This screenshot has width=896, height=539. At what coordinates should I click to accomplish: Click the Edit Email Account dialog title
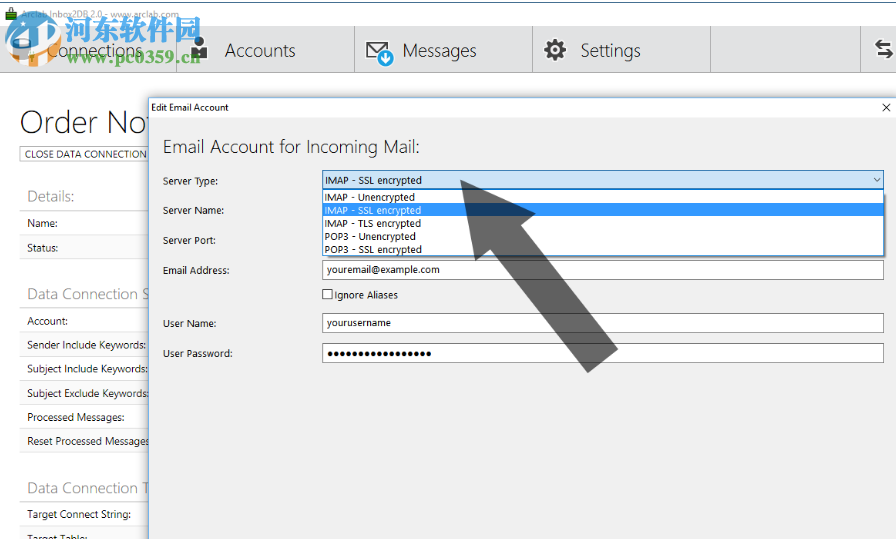tap(190, 107)
